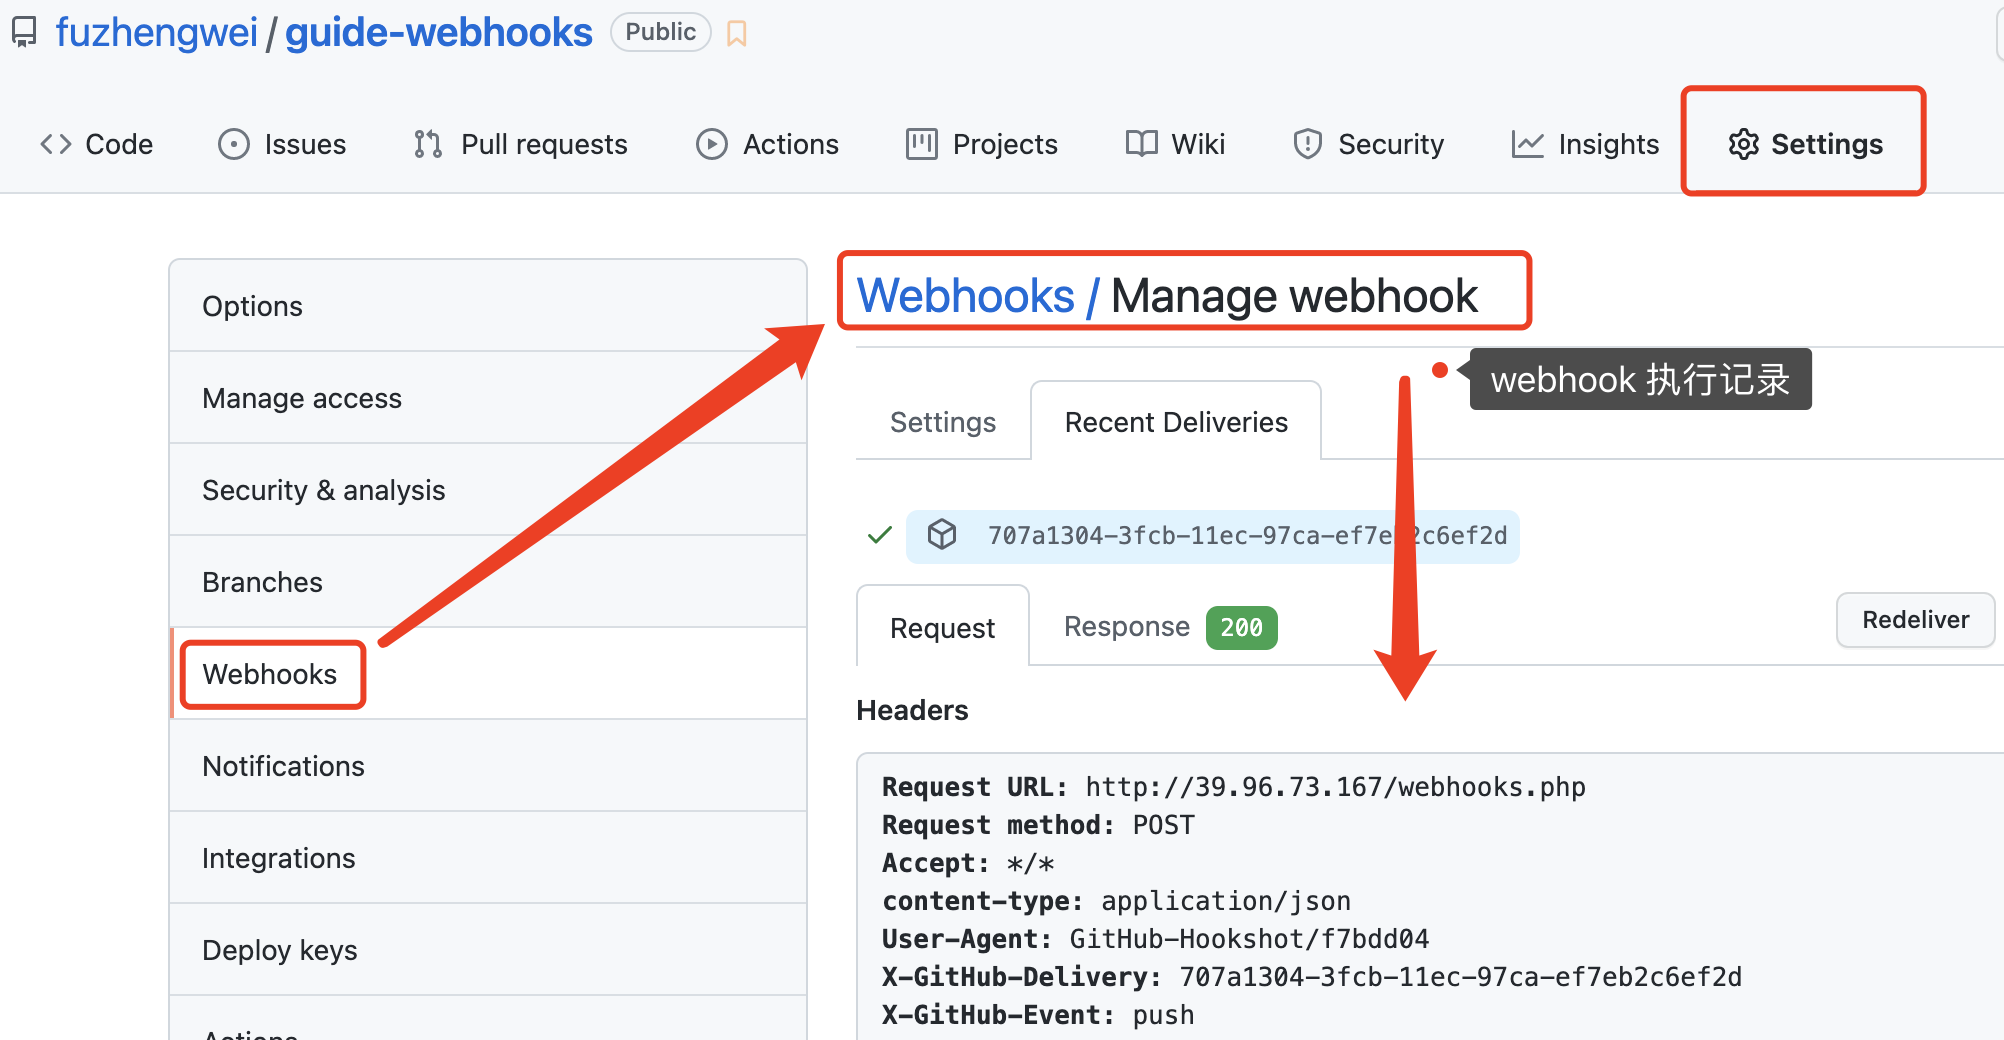Click the Issues circle icon
The width and height of the screenshot is (2004, 1040).
pyautogui.click(x=233, y=144)
